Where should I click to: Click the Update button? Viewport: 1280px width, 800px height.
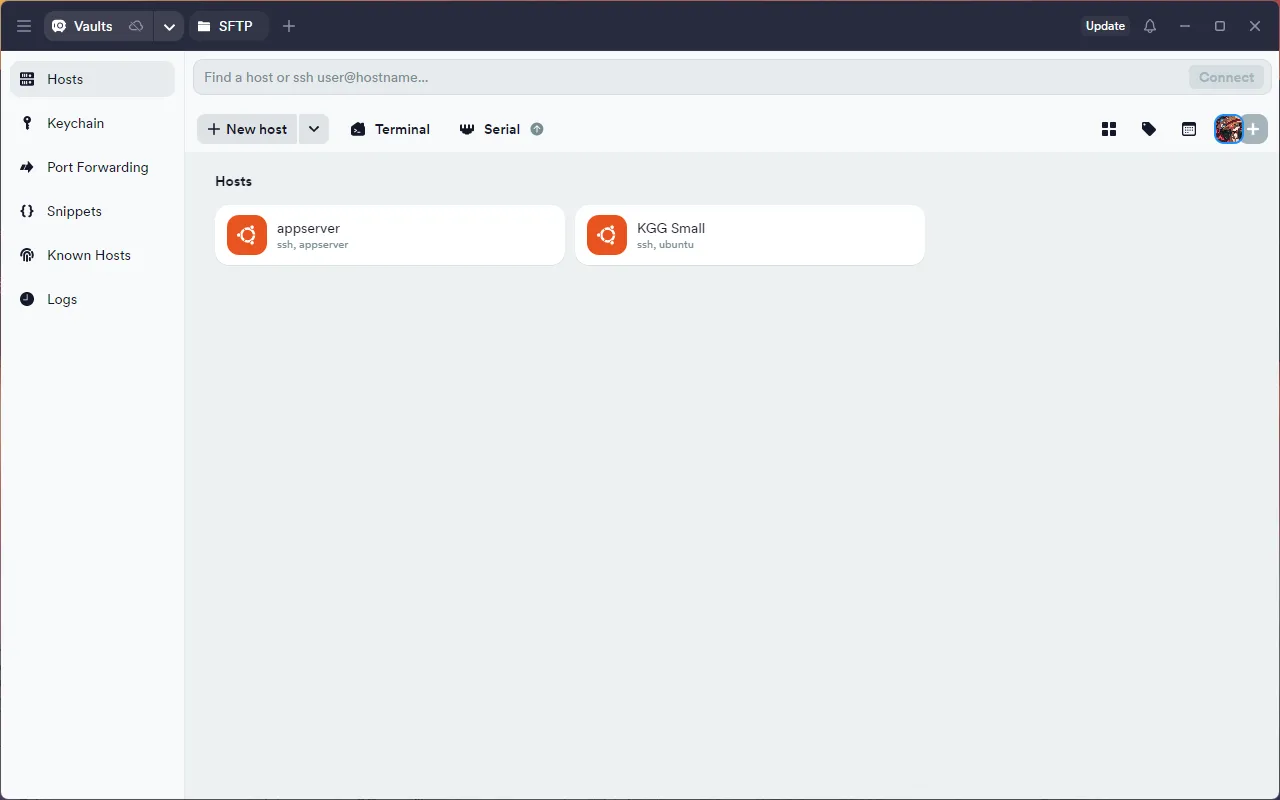coord(1105,26)
